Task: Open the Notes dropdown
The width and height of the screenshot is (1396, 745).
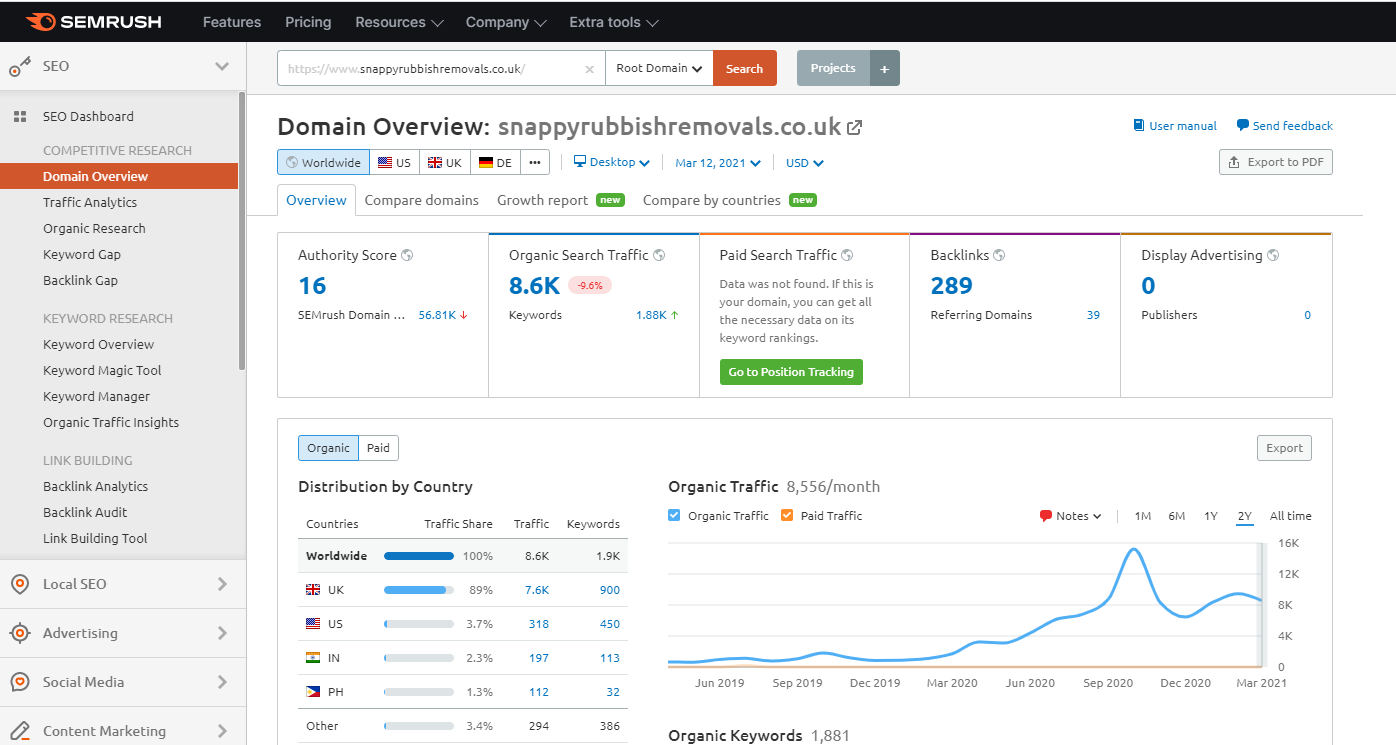Action: 1070,516
